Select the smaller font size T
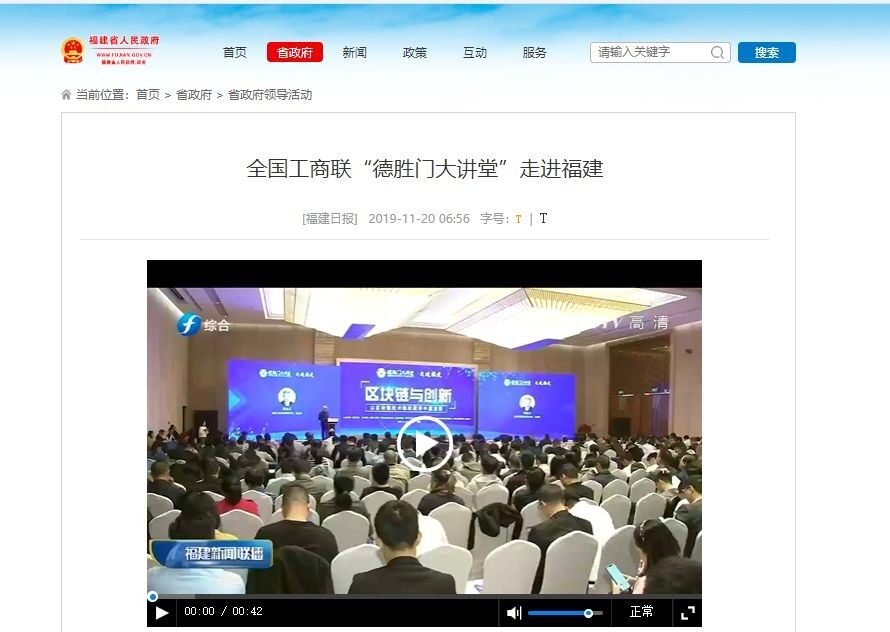The height and width of the screenshot is (632, 890). 518,219
